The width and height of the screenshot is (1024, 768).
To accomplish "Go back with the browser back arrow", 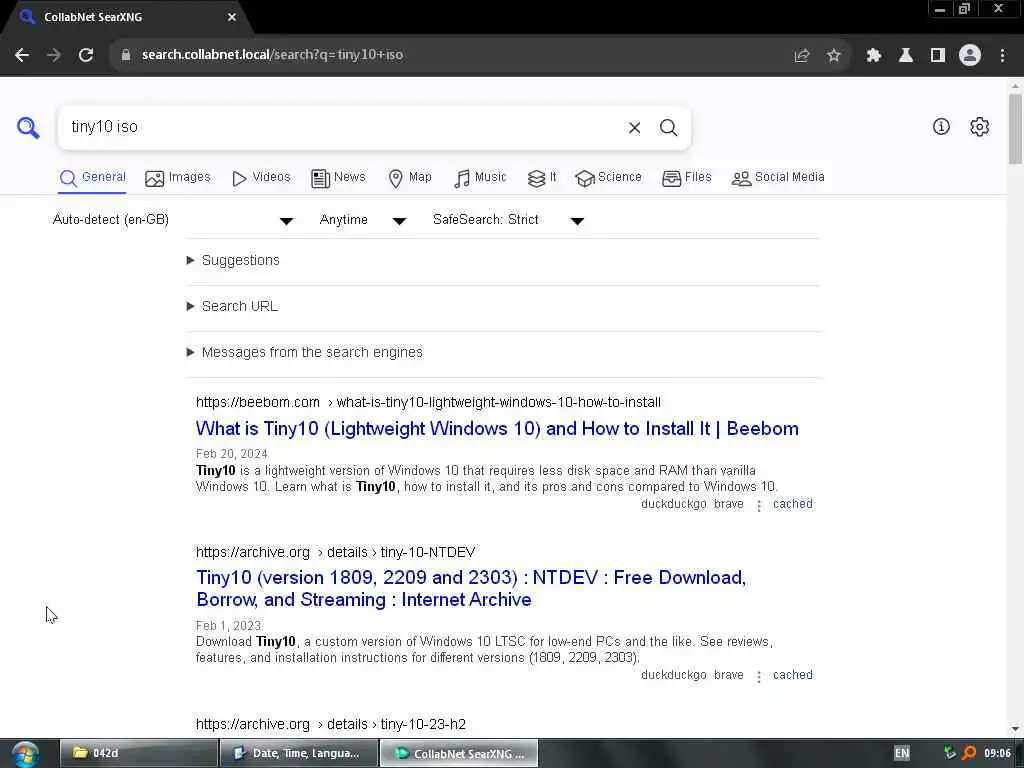I will [22, 55].
